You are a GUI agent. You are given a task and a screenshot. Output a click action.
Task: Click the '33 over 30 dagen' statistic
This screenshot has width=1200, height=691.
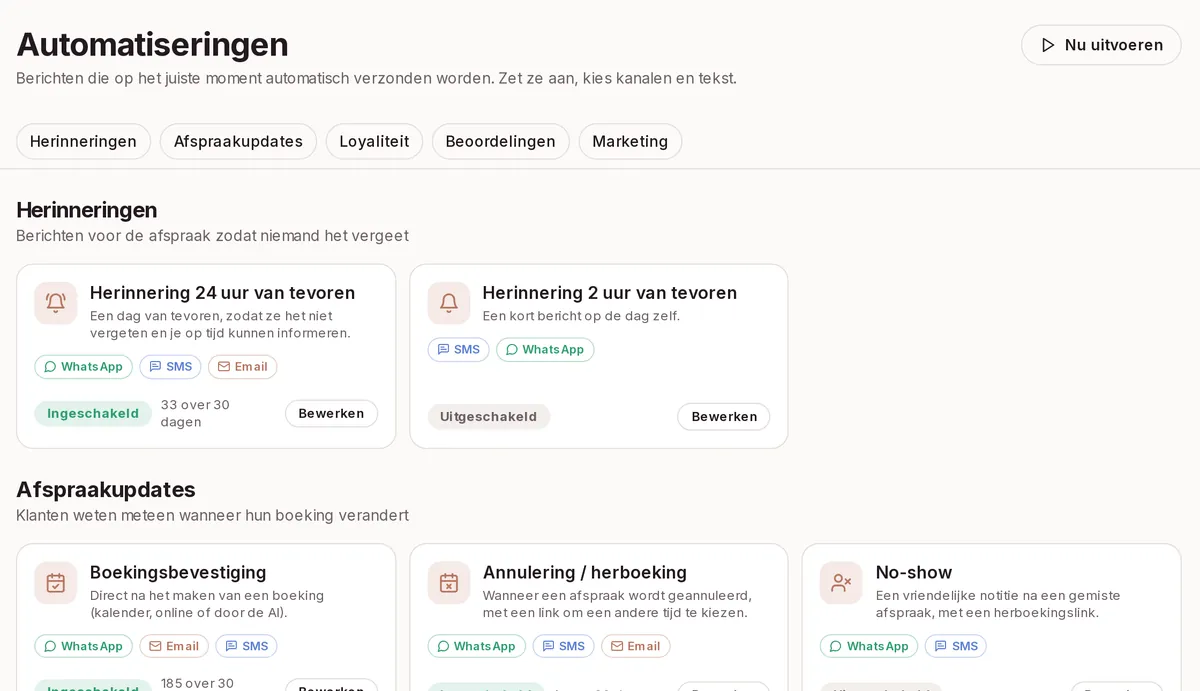[195, 414]
